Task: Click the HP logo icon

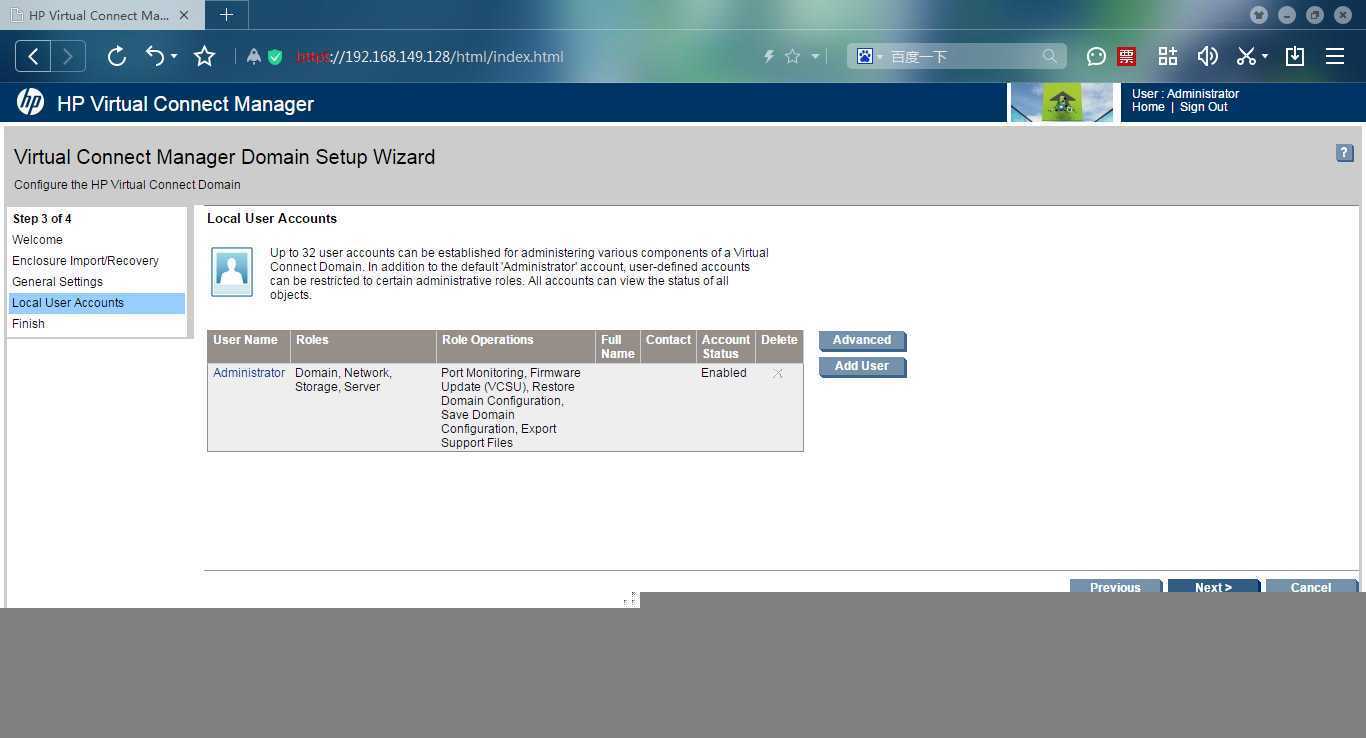Action: point(30,102)
